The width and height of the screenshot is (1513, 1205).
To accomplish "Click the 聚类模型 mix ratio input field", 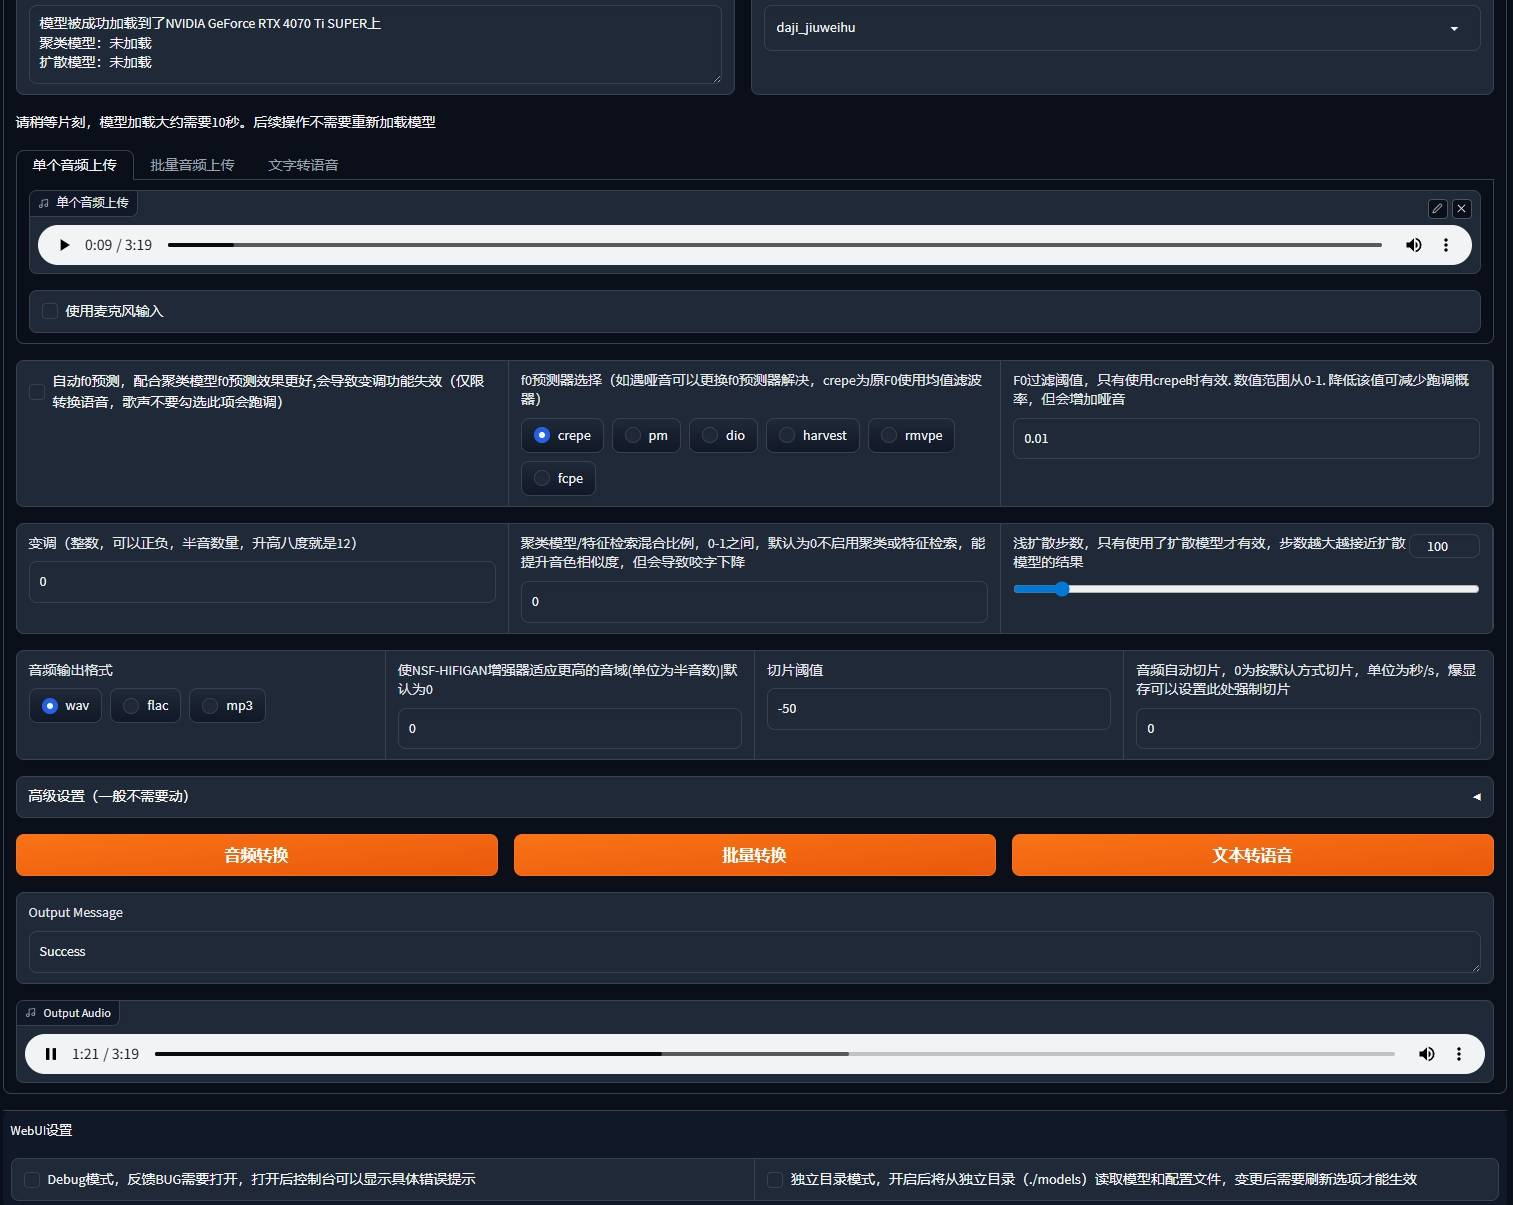I will (x=754, y=602).
